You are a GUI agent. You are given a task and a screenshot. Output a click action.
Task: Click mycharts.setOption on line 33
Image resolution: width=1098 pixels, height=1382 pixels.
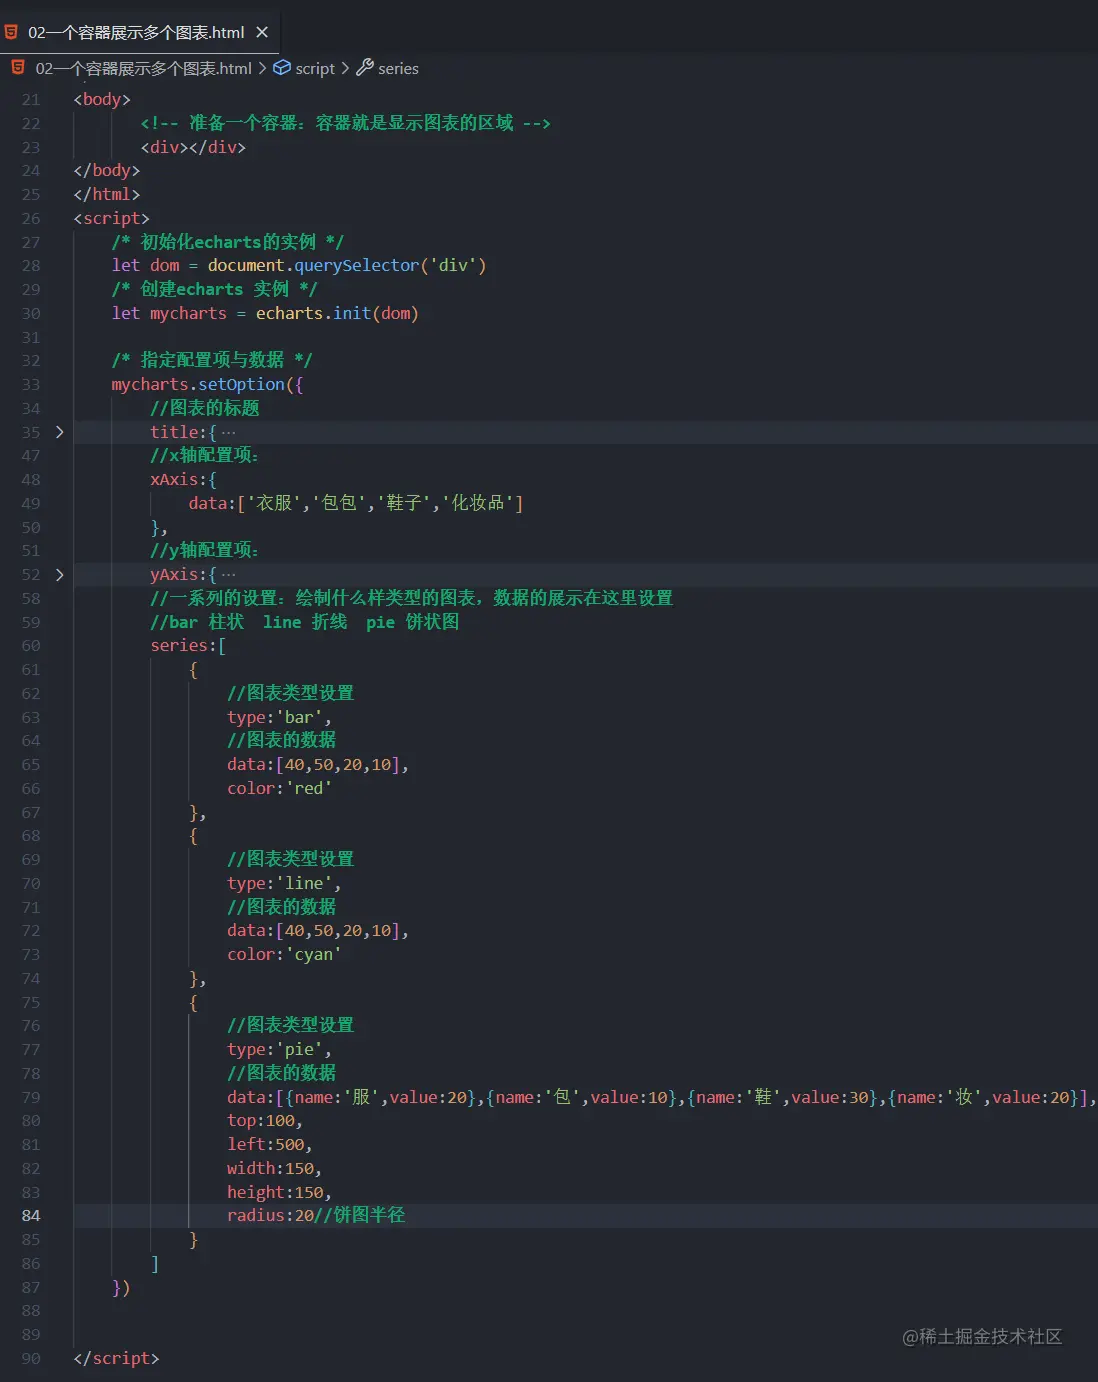[x=198, y=384]
